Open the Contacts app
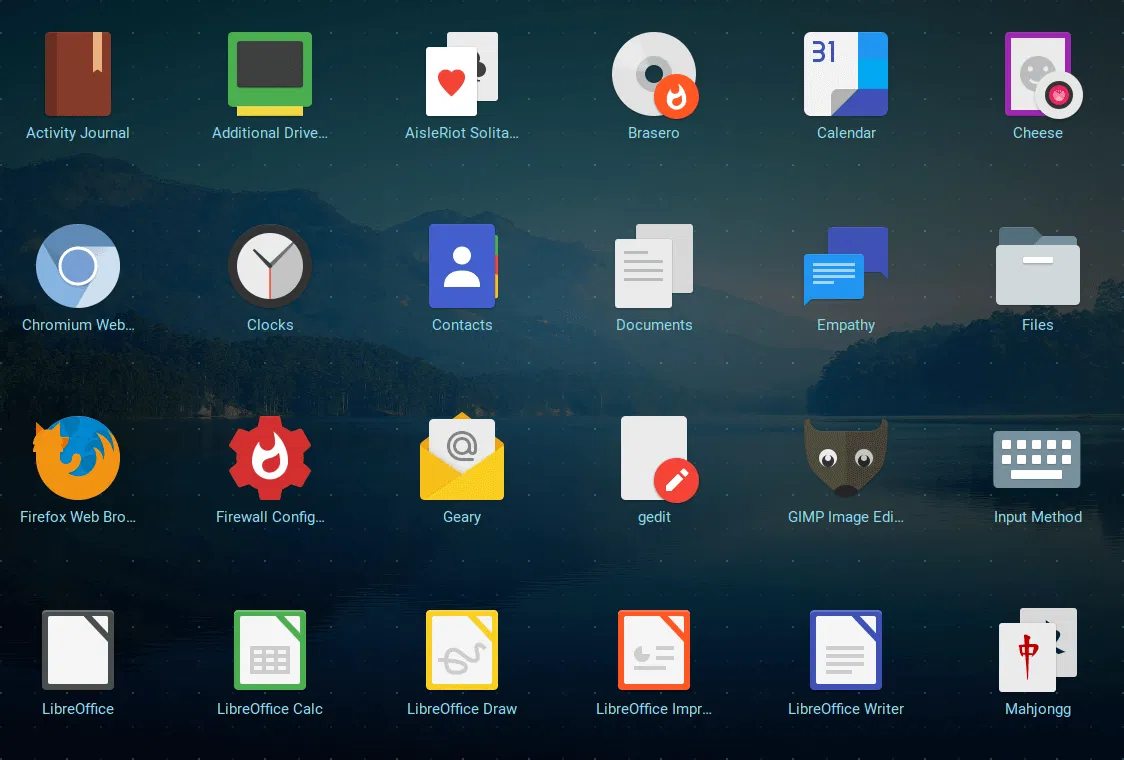The width and height of the screenshot is (1124, 760). 462,266
